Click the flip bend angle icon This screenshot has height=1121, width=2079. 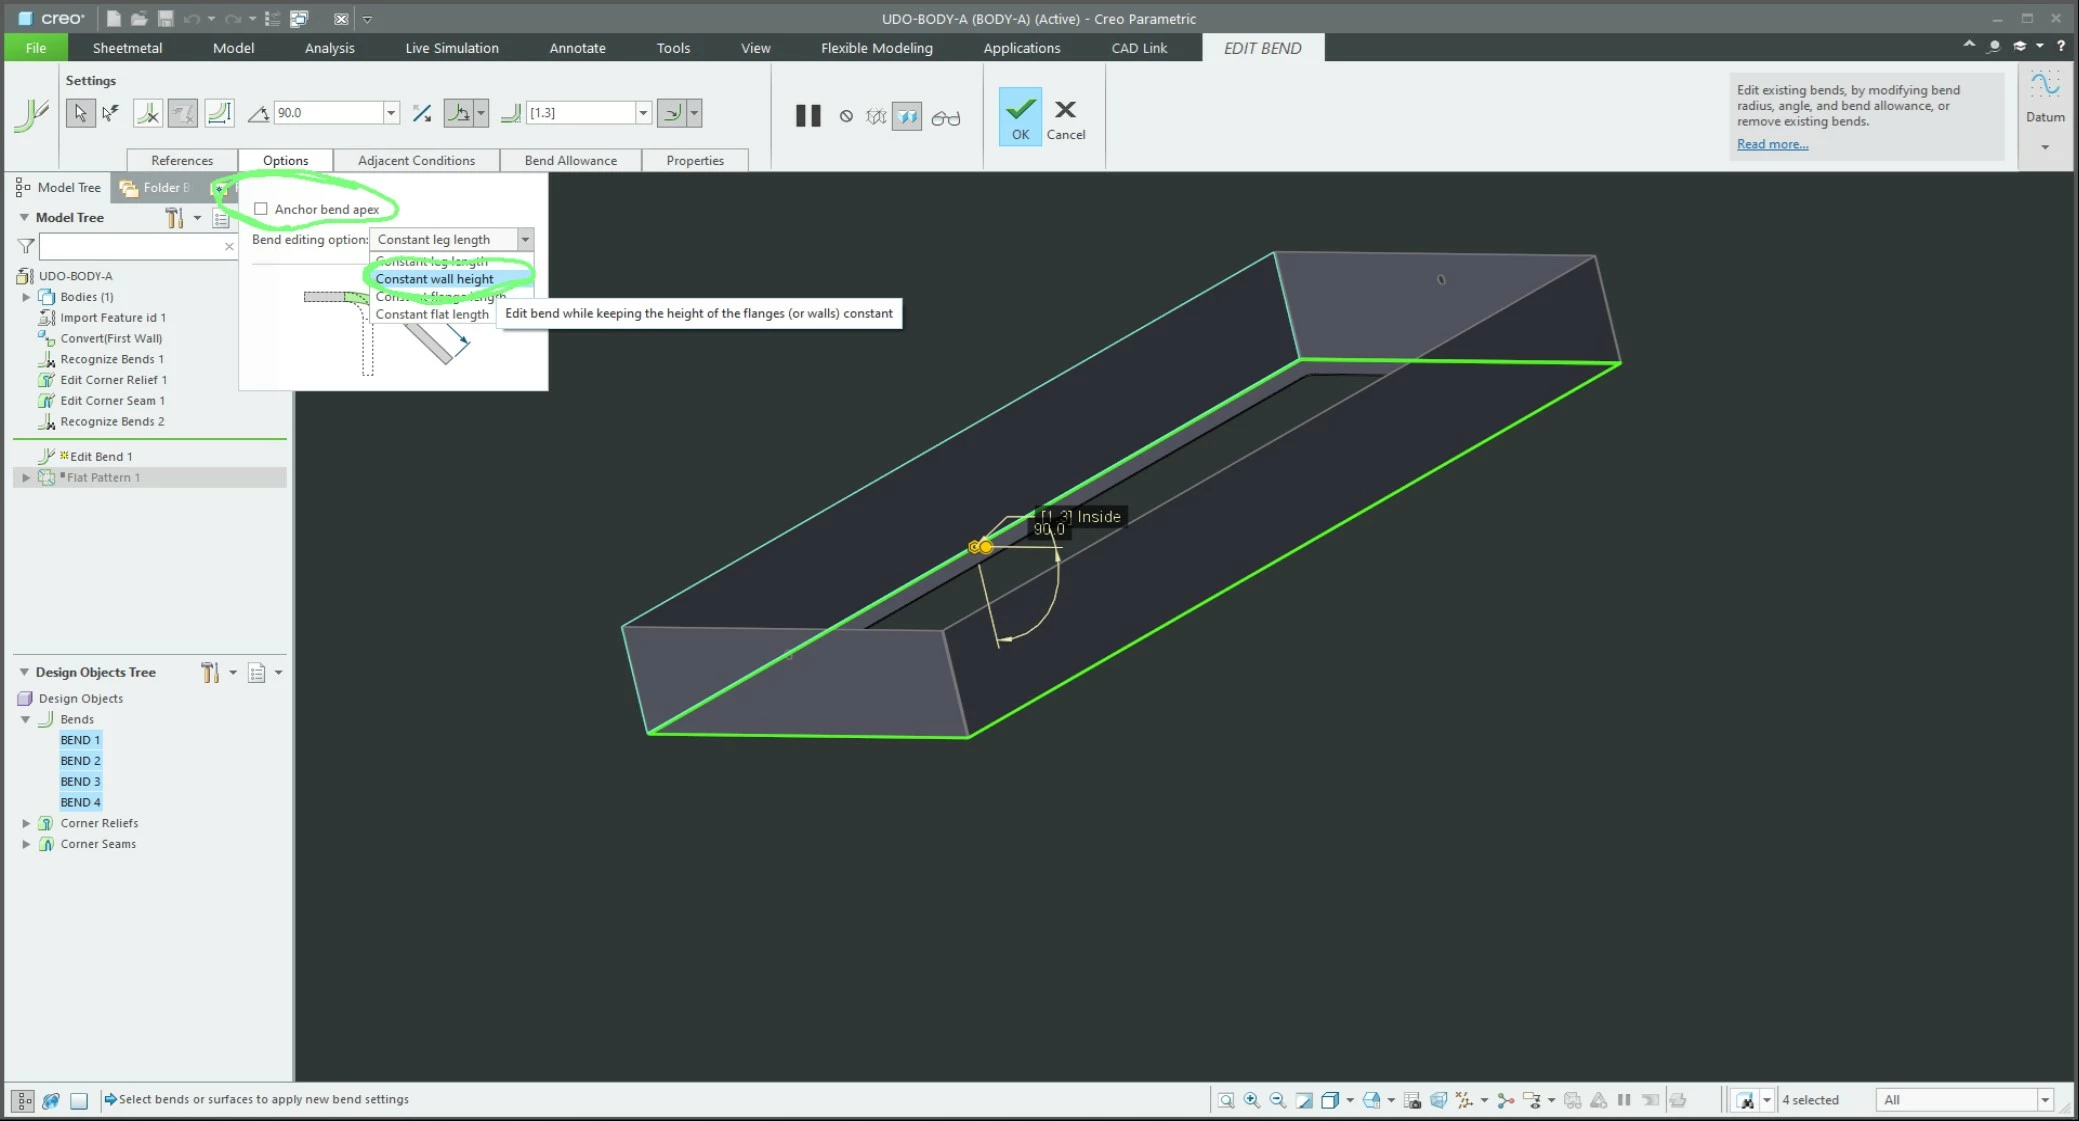(x=422, y=113)
